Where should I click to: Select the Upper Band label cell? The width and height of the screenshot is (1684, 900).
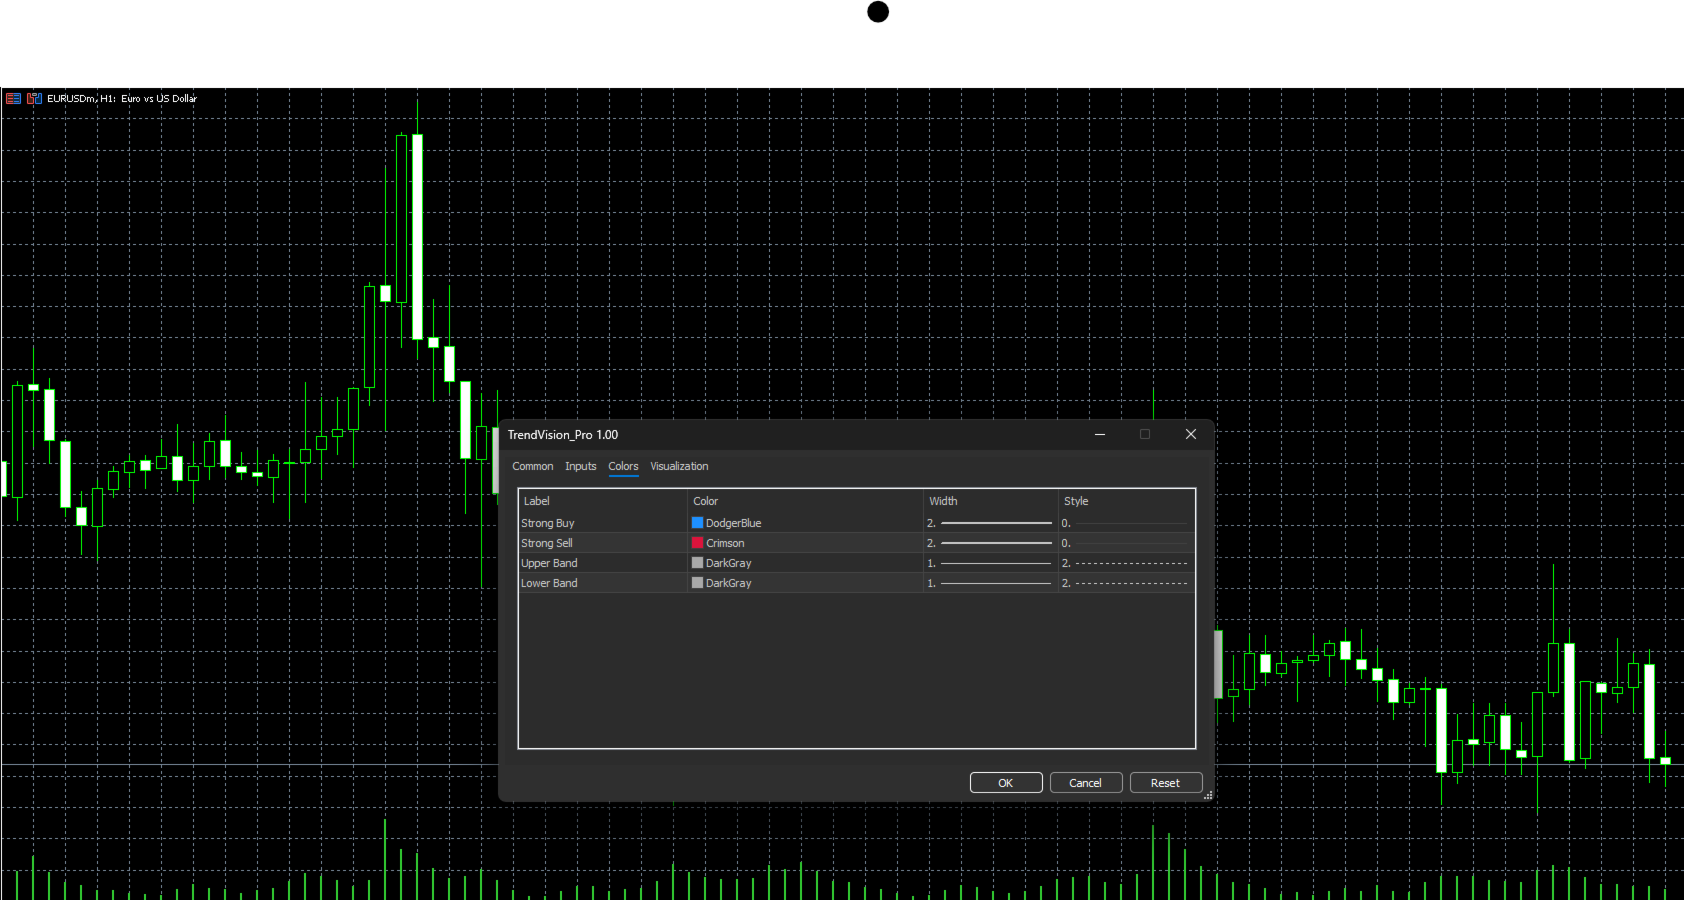click(603, 563)
